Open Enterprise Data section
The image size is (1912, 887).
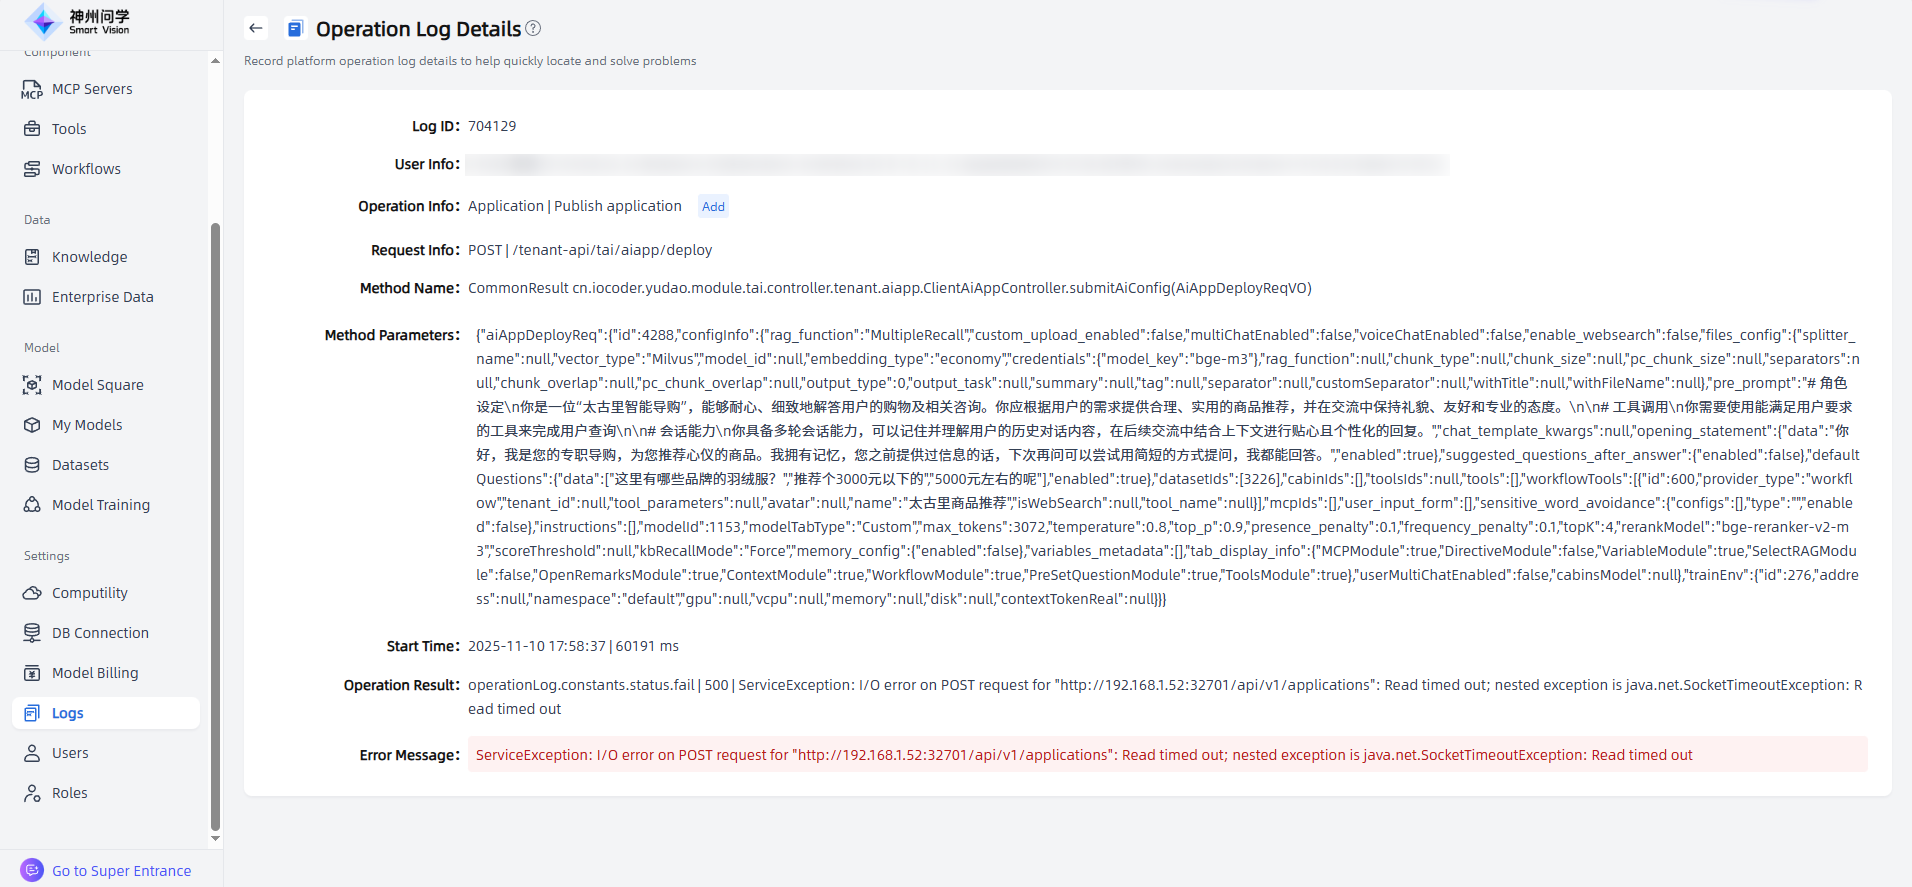(x=102, y=297)
